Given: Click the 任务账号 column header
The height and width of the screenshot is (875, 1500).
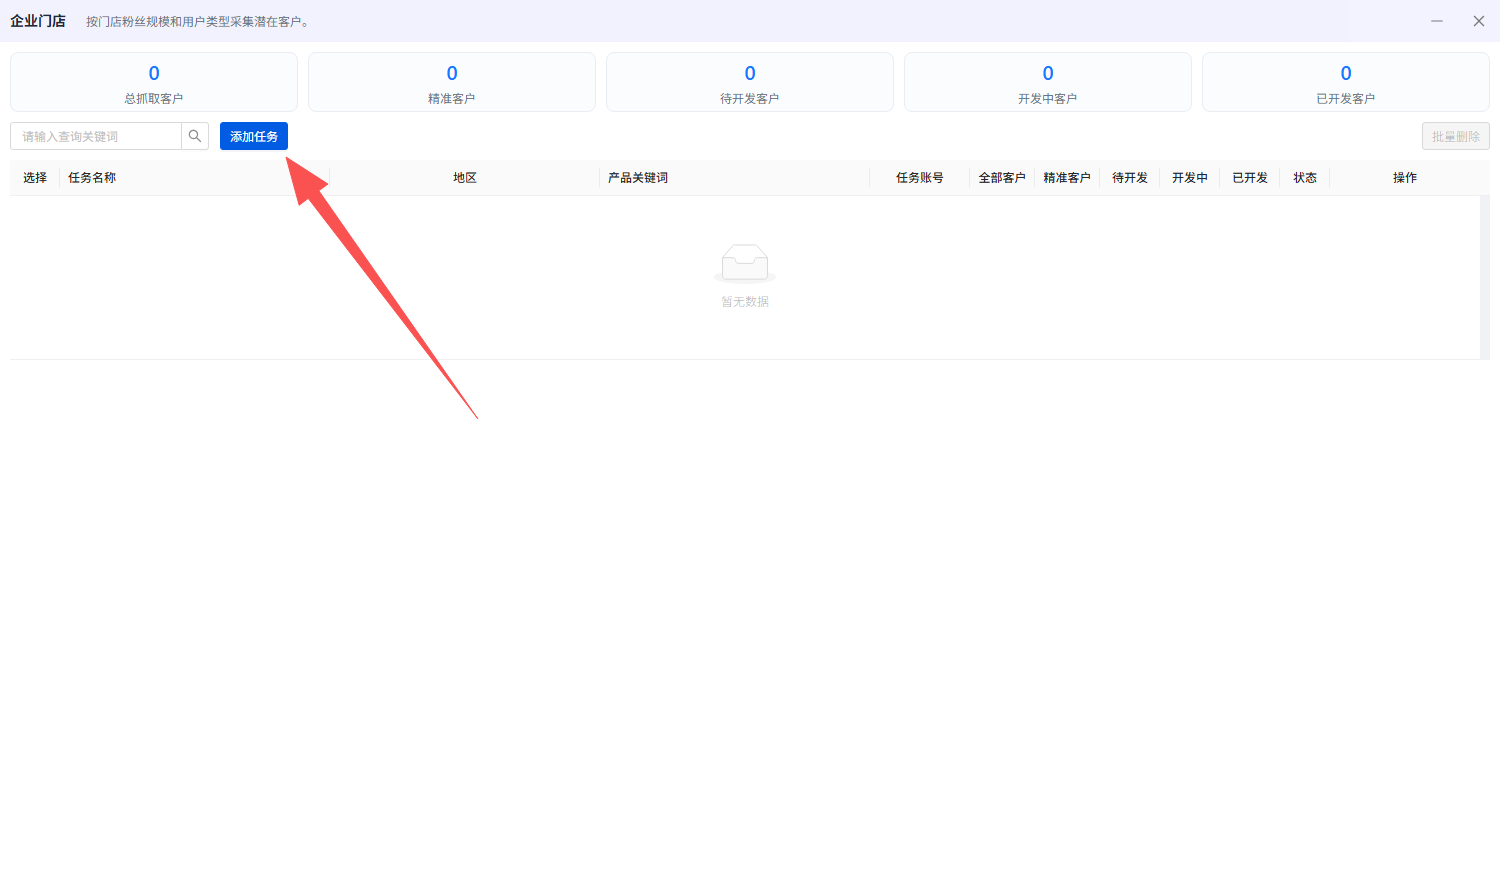Looking at the screenshot, I should 920,178.
